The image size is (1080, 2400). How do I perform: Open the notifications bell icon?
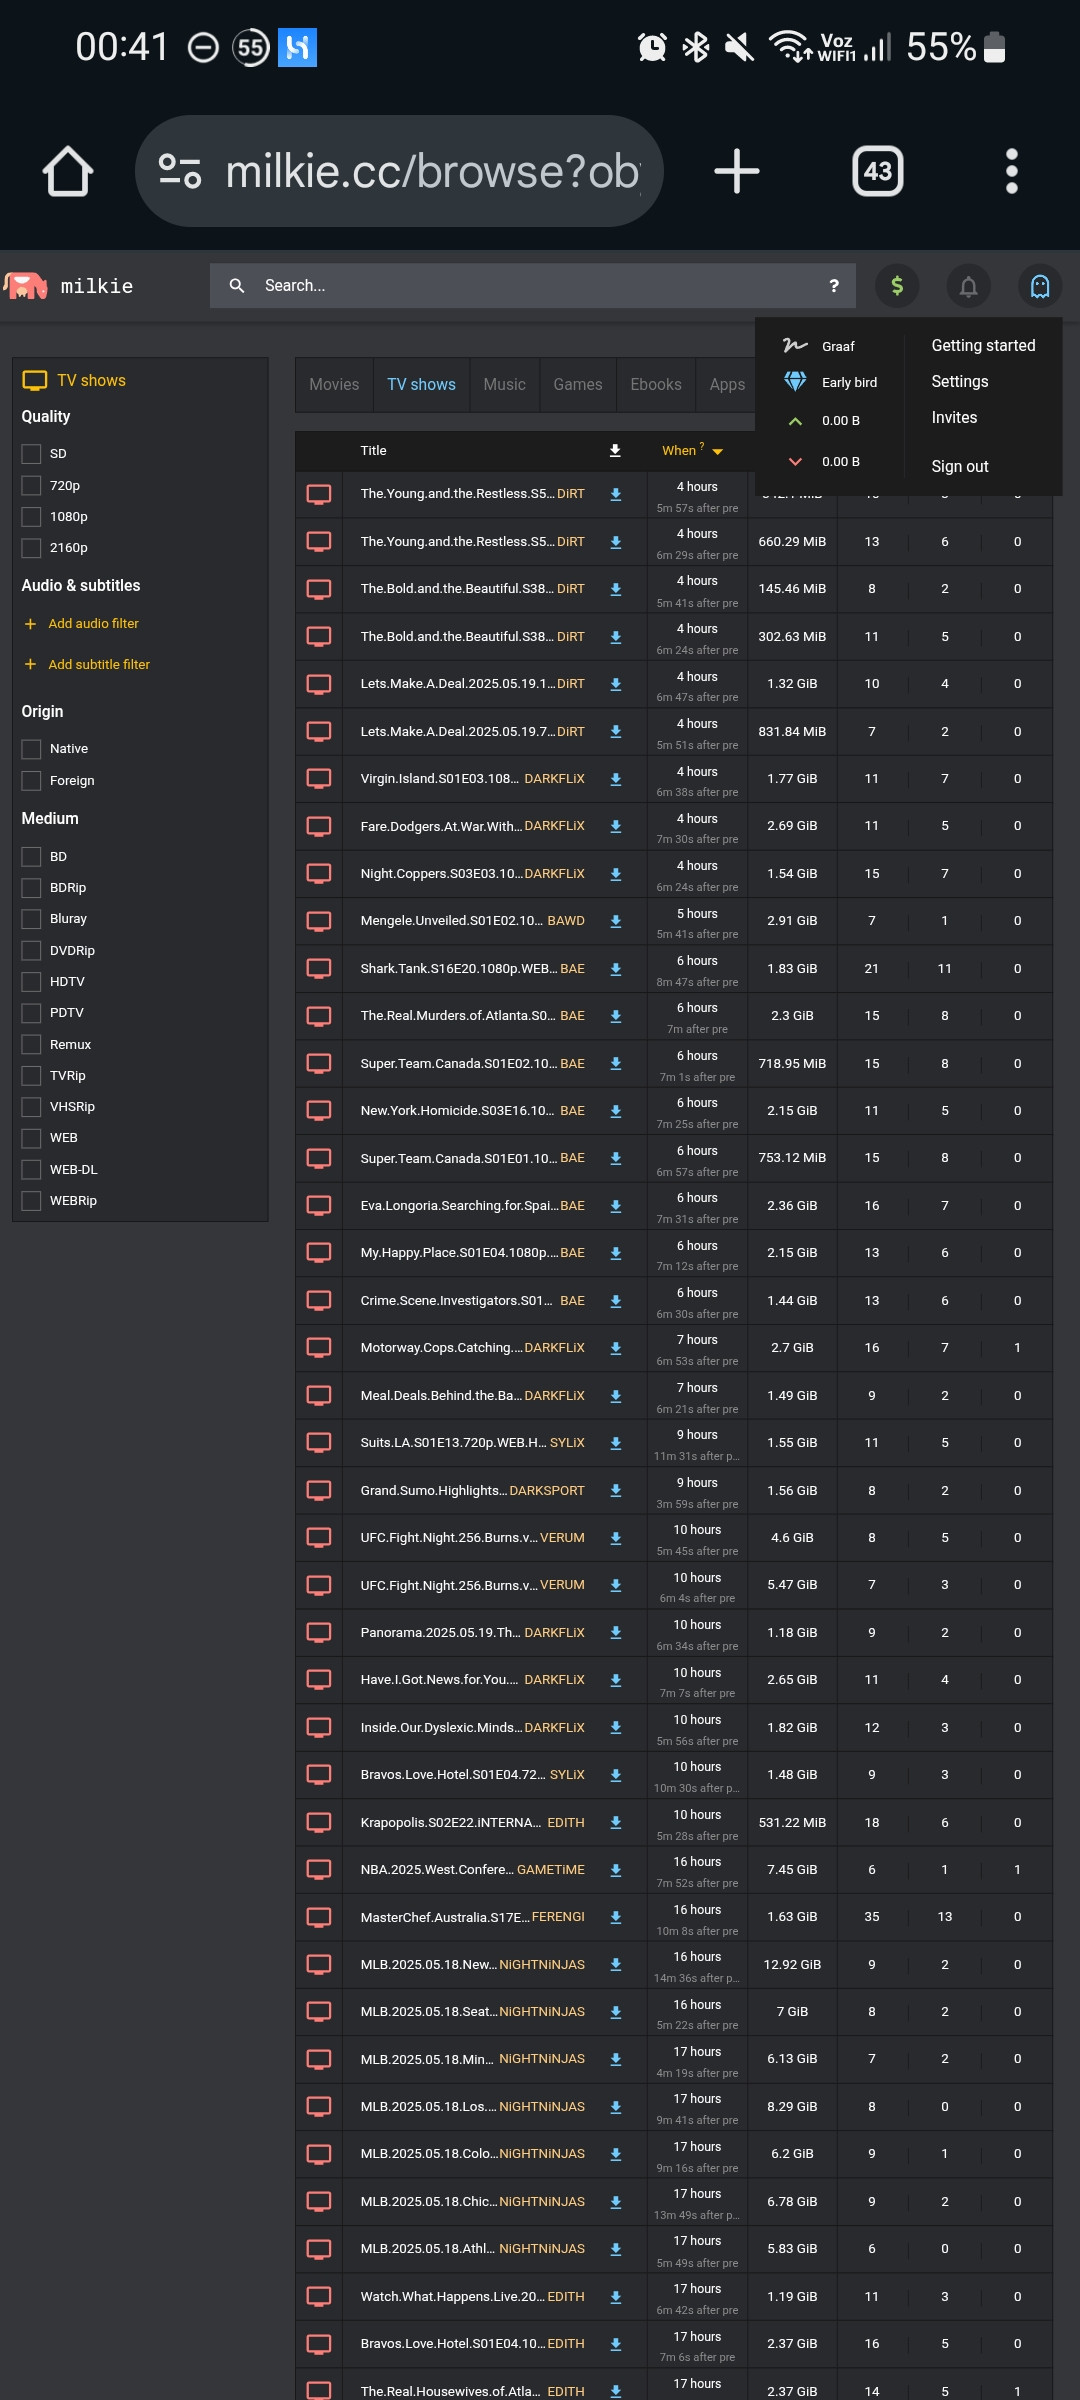point(968,286)
